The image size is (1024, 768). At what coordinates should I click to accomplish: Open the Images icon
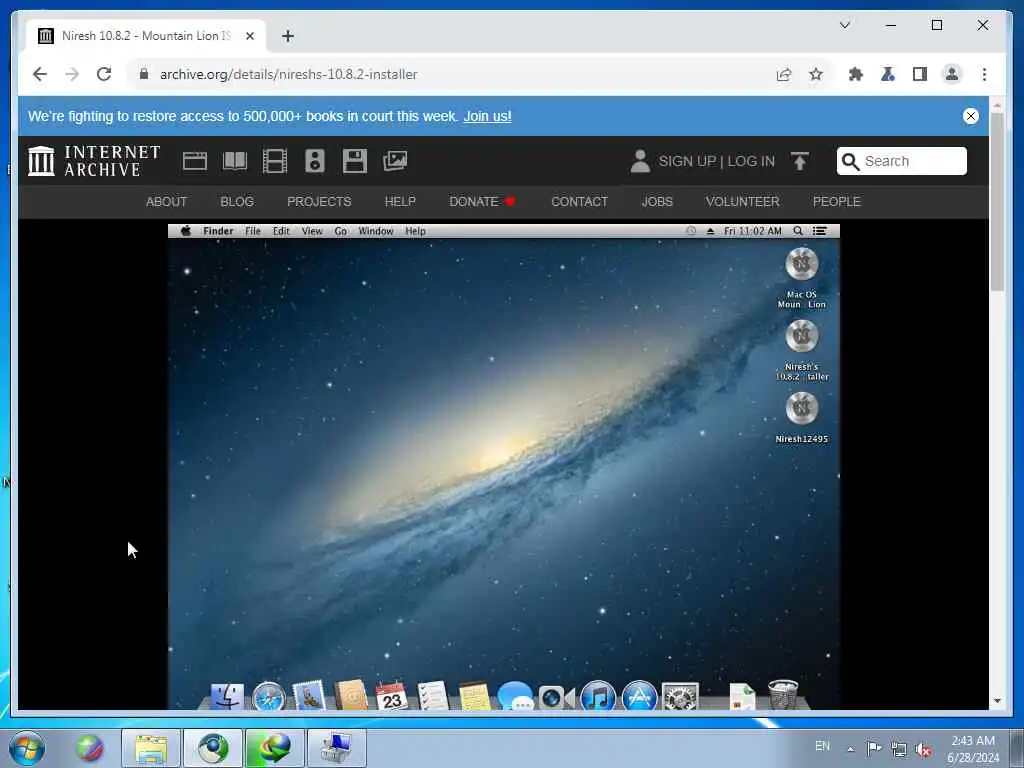point(395,161)
